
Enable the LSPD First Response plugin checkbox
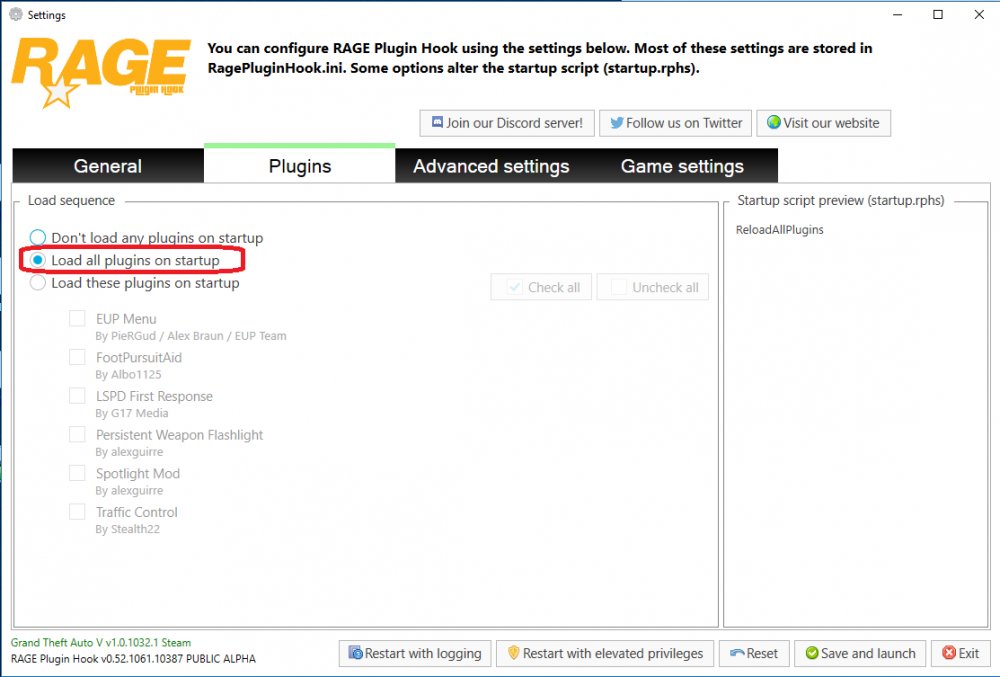pyautogui.click(x=77, y=396)
